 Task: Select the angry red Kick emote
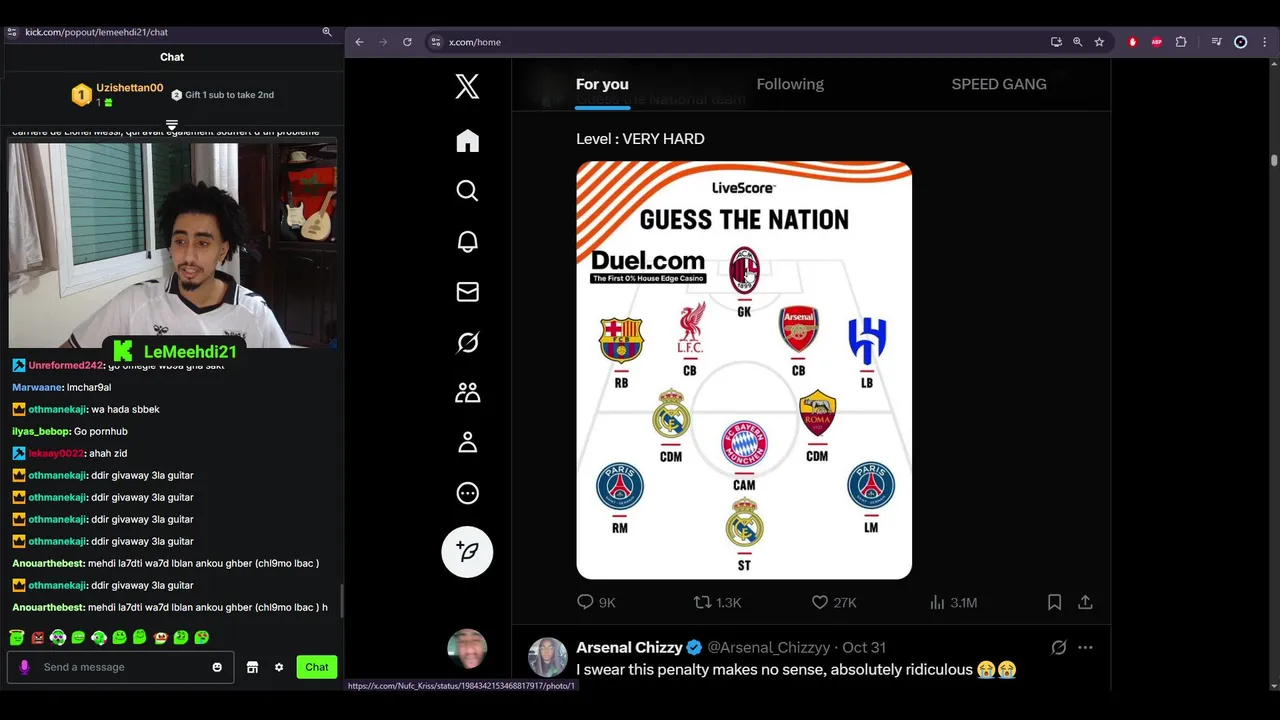[37, 637]
